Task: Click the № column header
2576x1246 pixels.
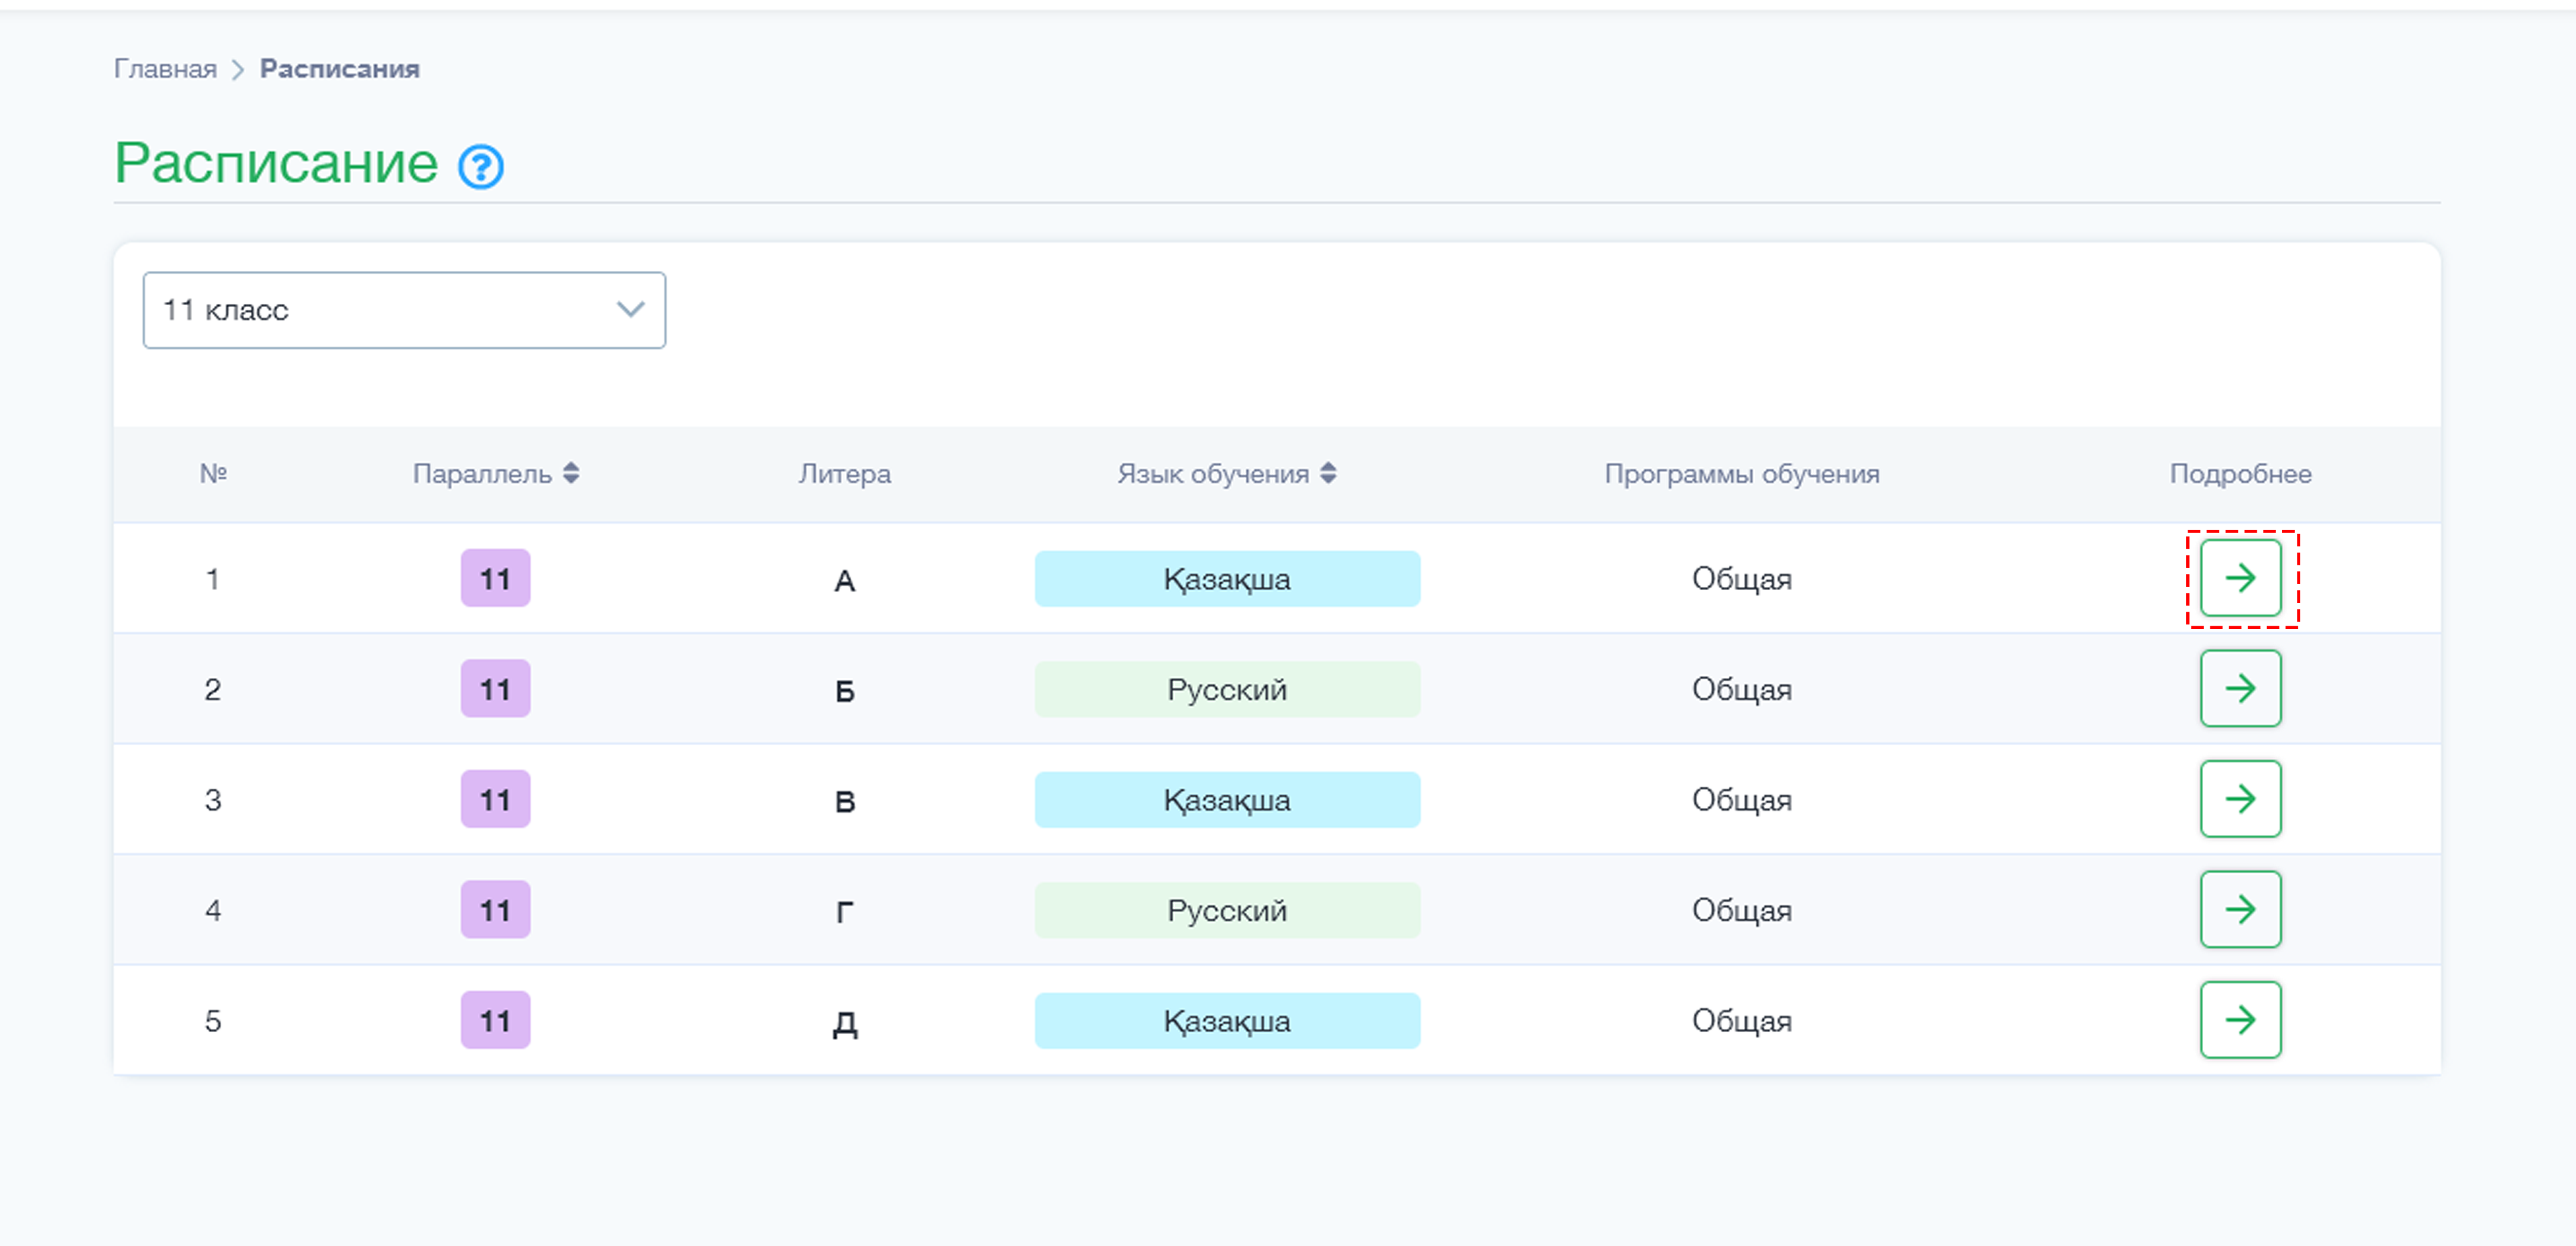Action: [213, 473]
